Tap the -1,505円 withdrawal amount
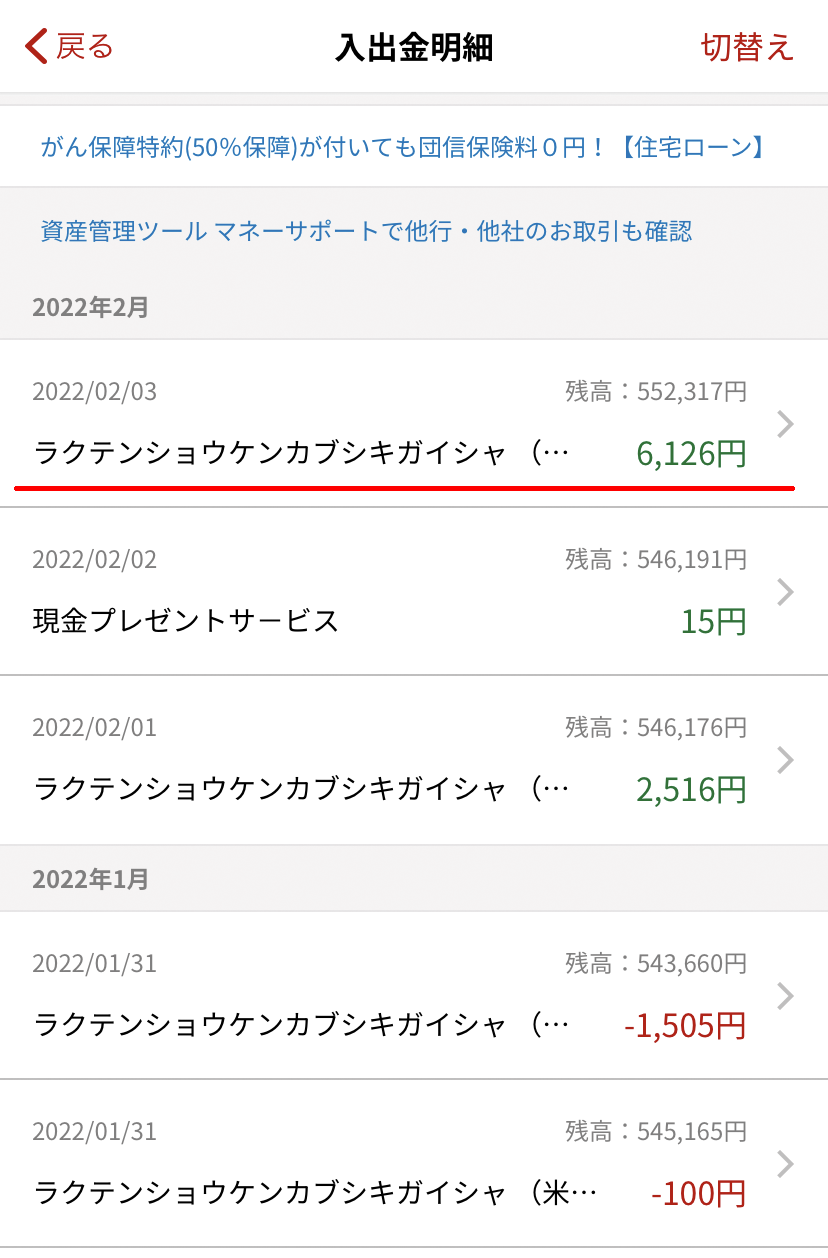 pos(684,1026)
